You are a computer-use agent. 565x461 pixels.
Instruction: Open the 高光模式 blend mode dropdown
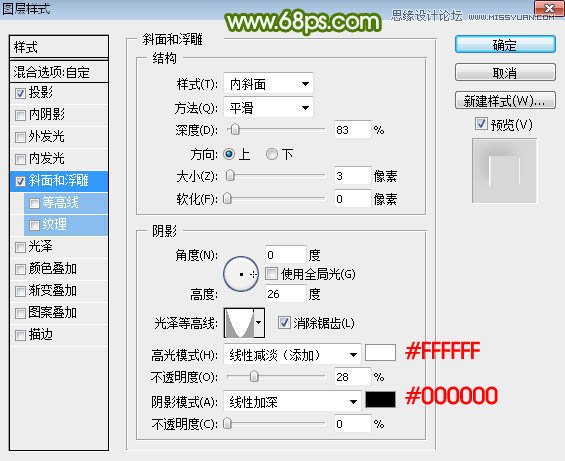(292, 355)
